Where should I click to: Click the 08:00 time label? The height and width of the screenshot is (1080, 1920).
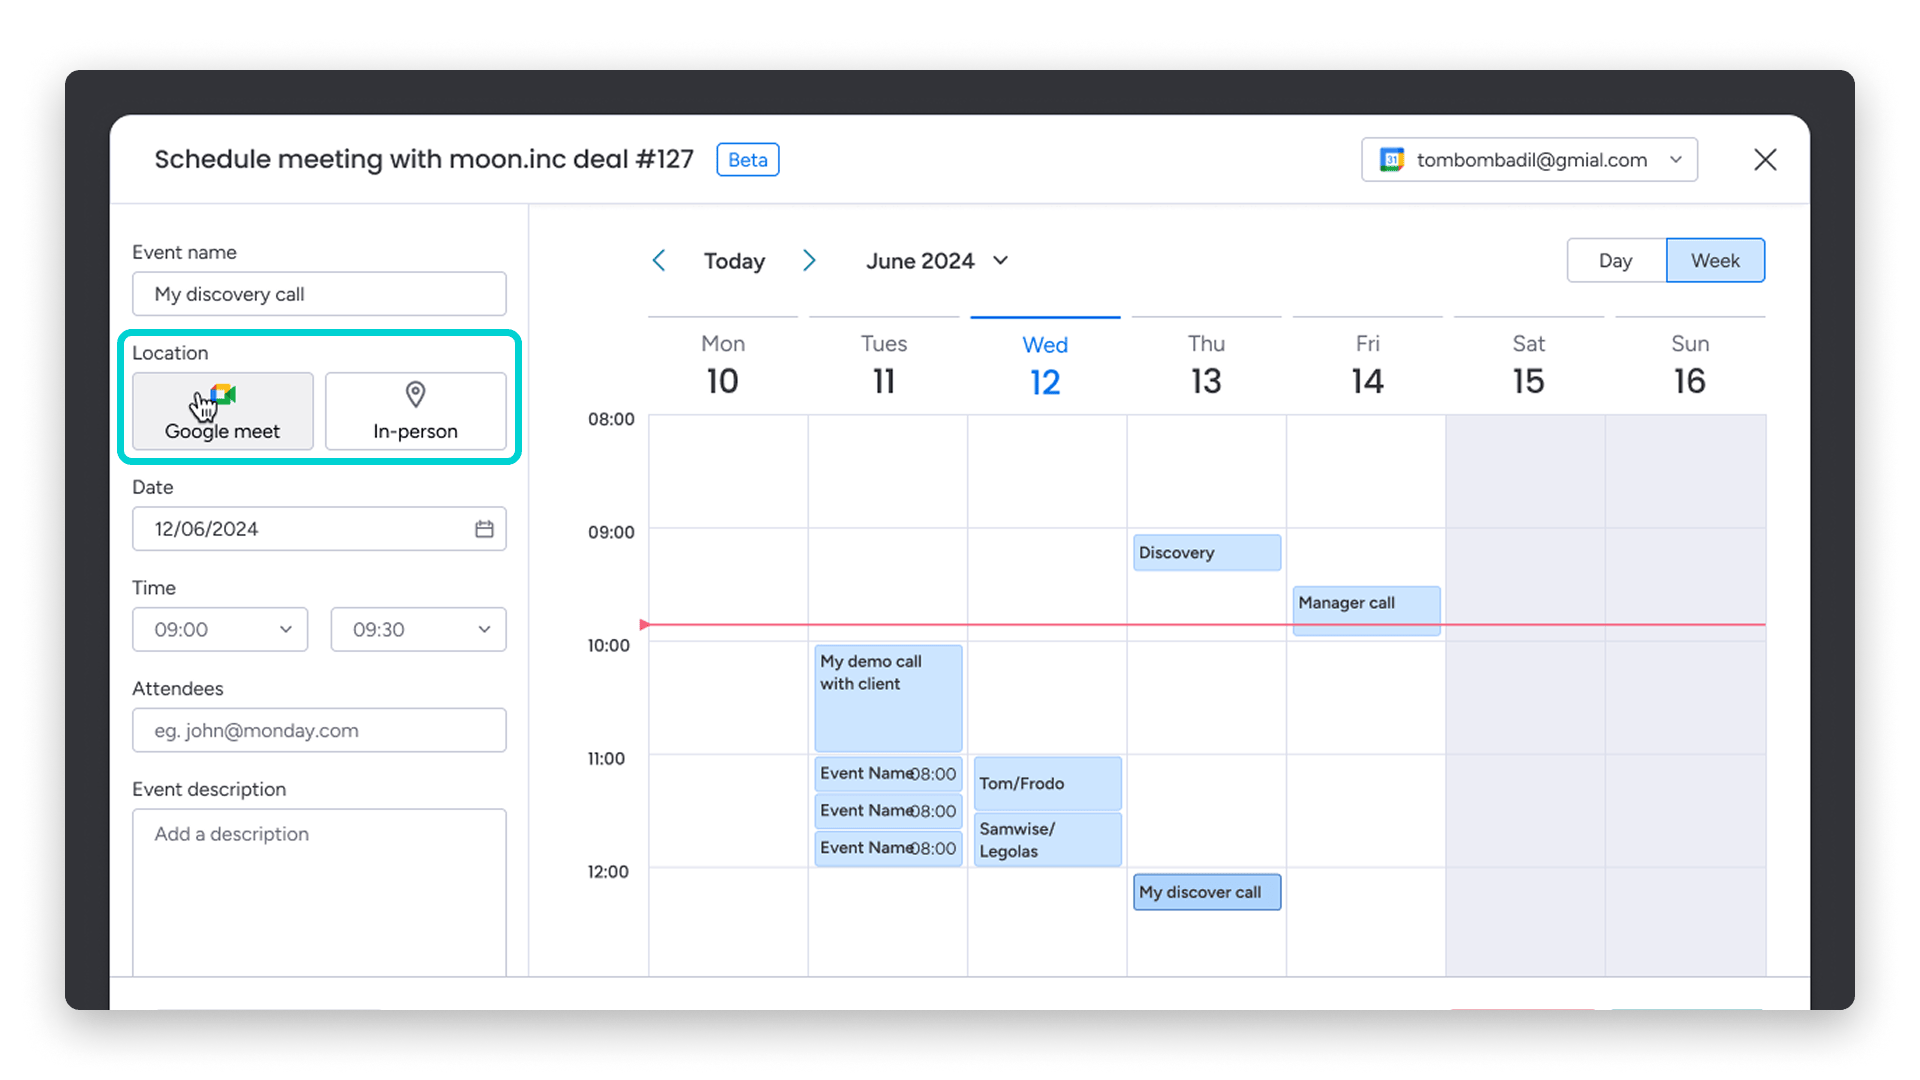tap(611, 419)
